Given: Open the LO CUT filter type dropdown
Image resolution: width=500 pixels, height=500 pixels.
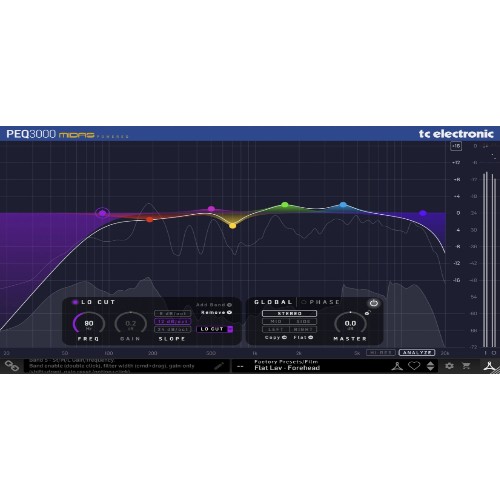Looking at the screenshot, I should click(x=215, y=329).
